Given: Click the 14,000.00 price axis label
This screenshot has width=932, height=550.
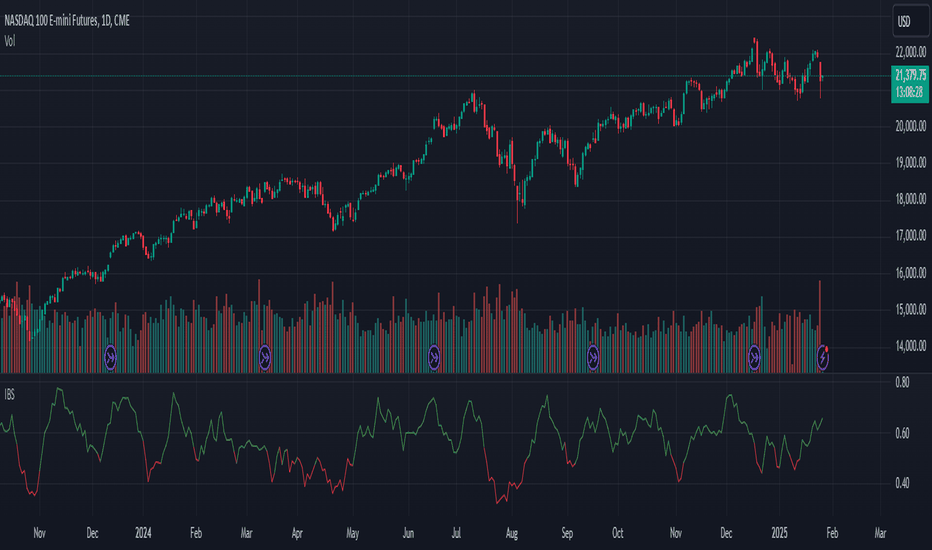Looking at the screenshot, I should (x=911, y=345).
